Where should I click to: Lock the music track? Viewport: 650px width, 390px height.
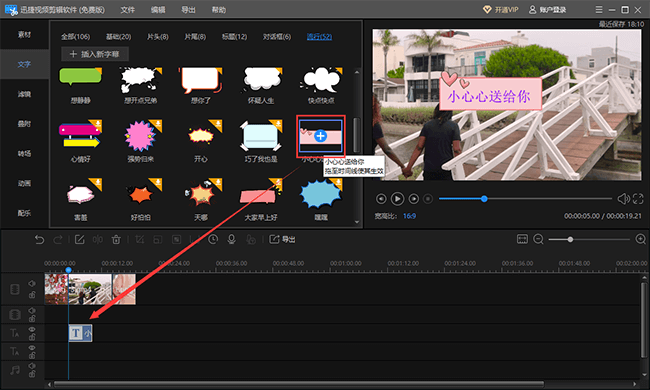click(32, 374)
